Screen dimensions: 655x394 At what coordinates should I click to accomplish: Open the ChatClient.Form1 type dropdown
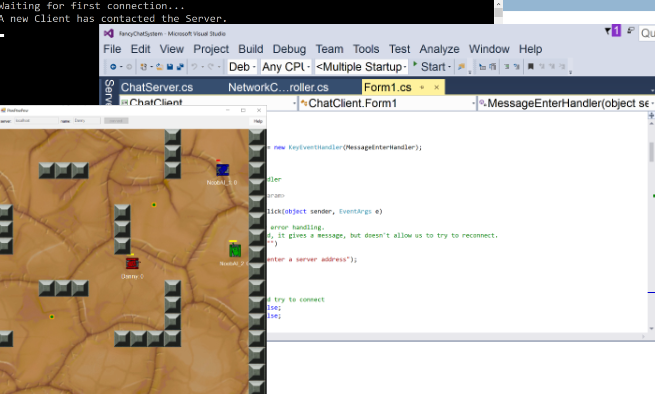point(387,103)
